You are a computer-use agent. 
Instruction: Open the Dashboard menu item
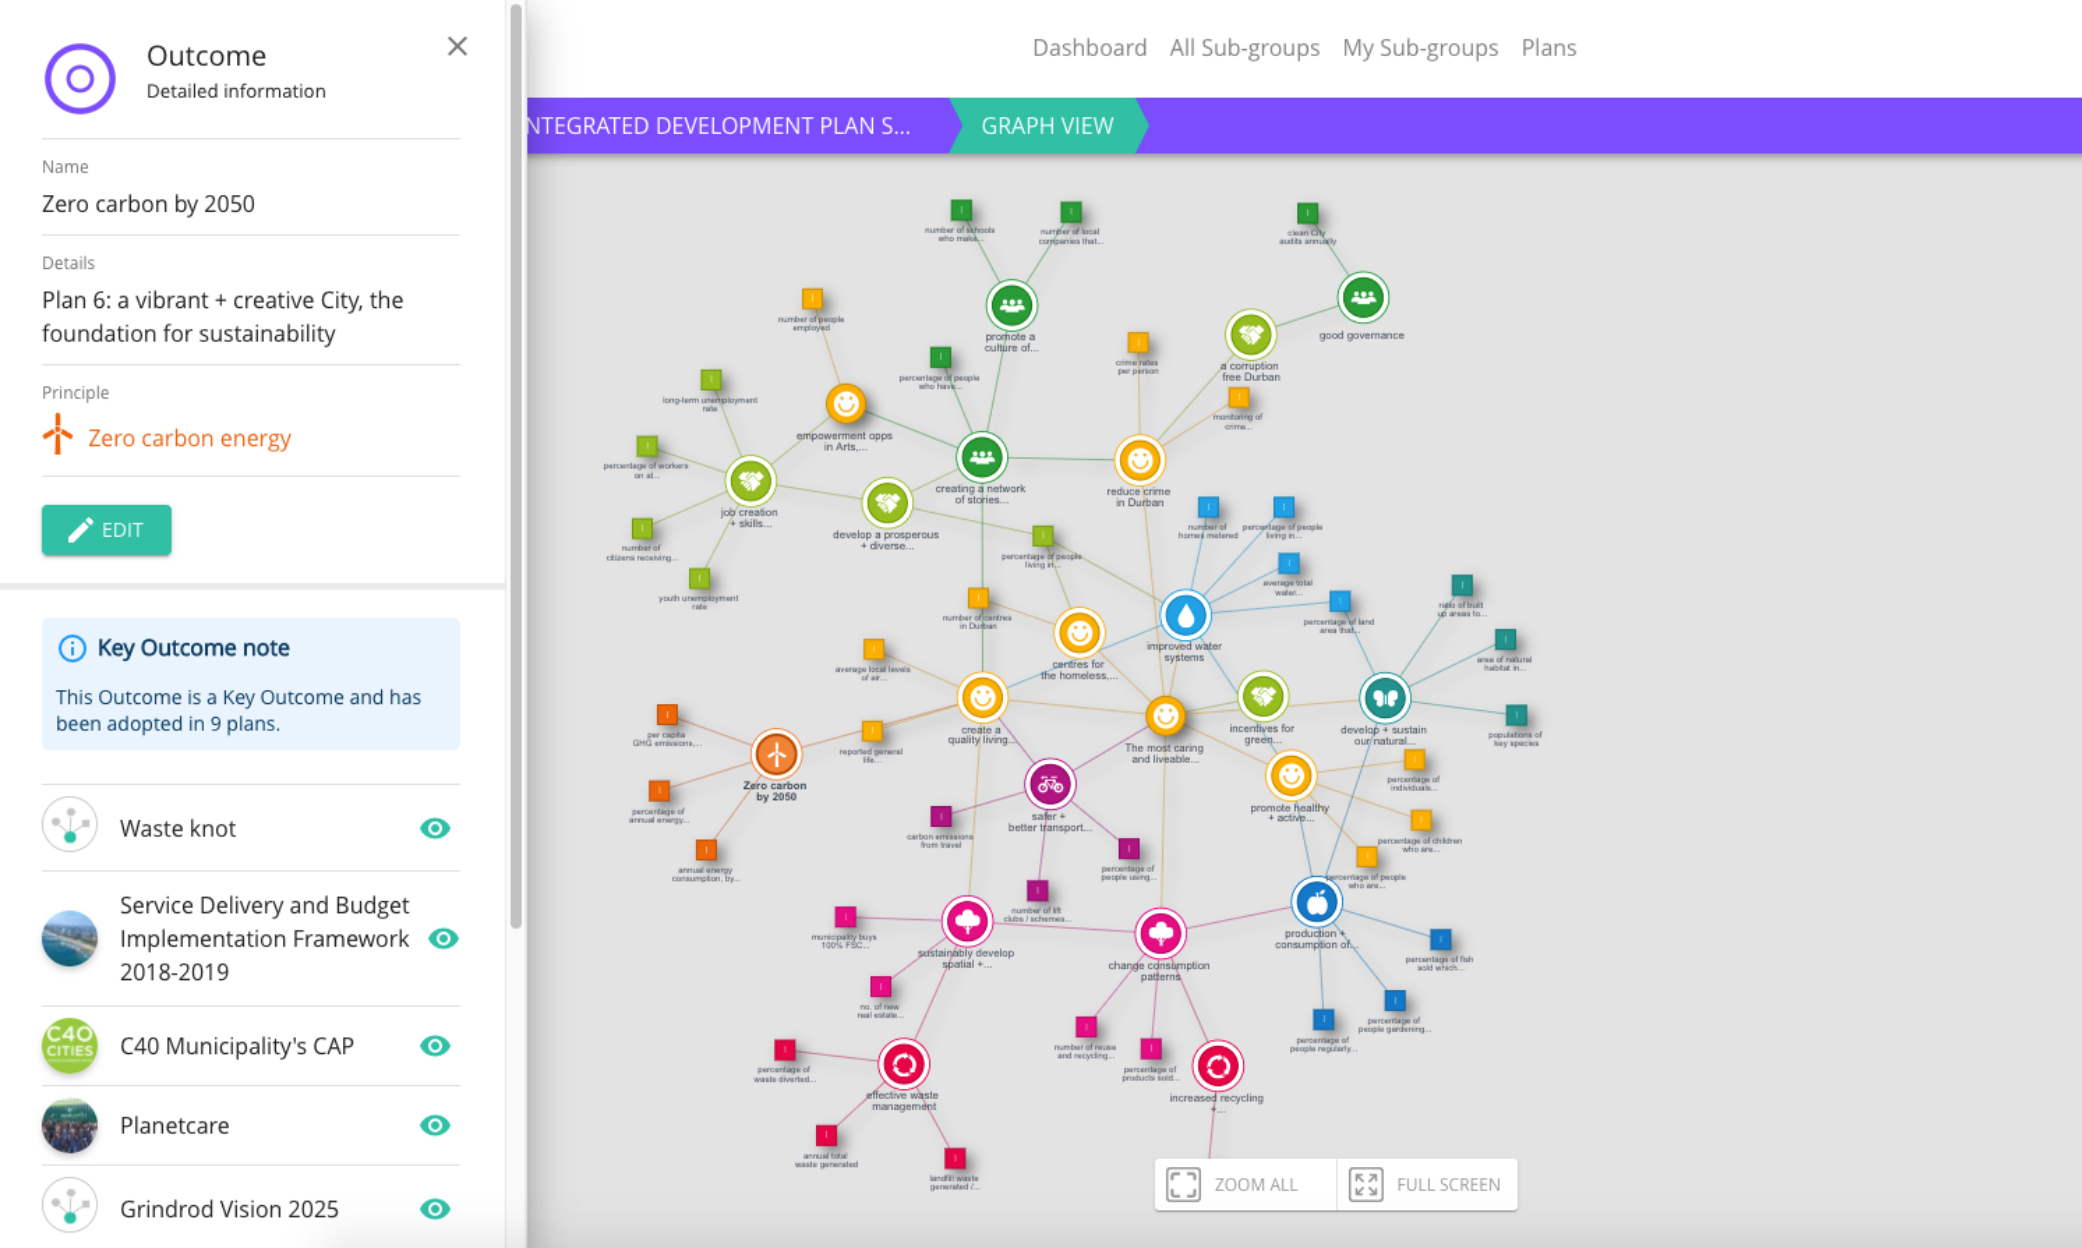(1089, 48)
